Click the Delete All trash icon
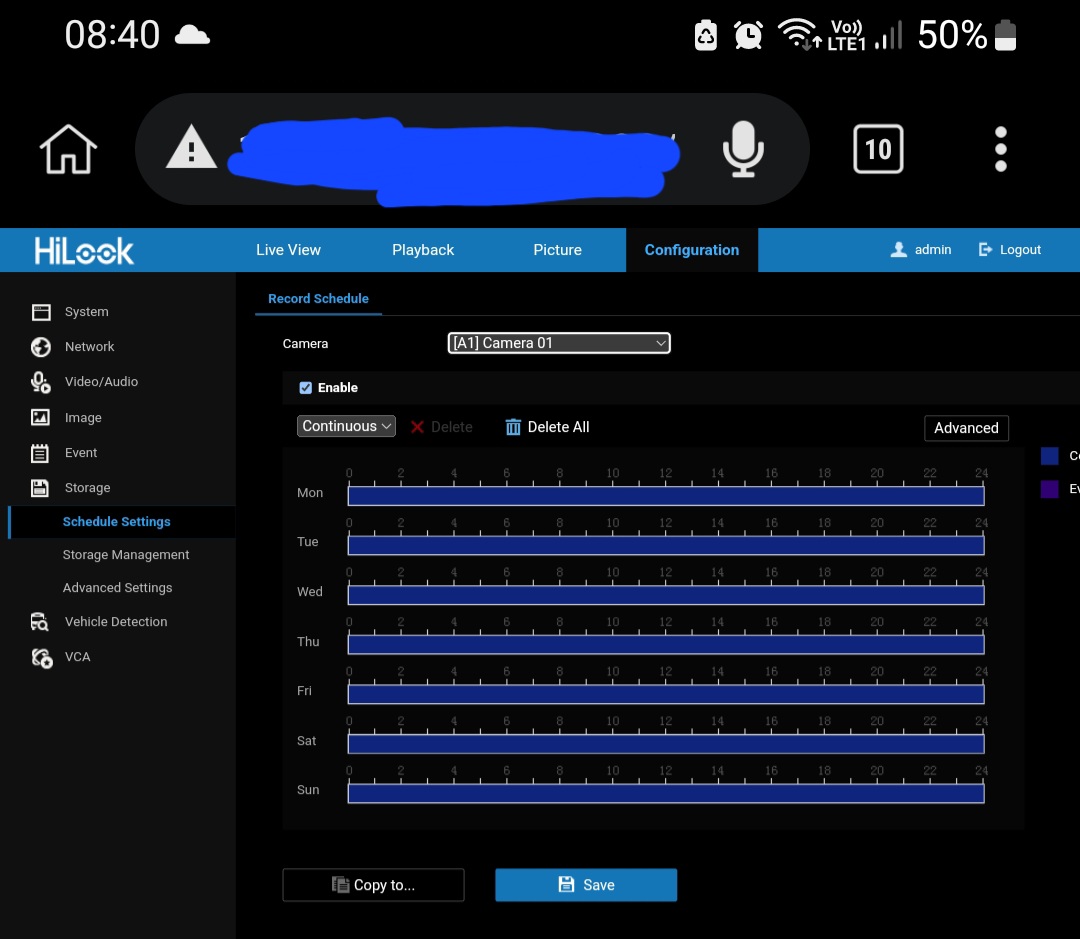The width and height of the screenshot is (1080, 939). click(x=513, y=427)
